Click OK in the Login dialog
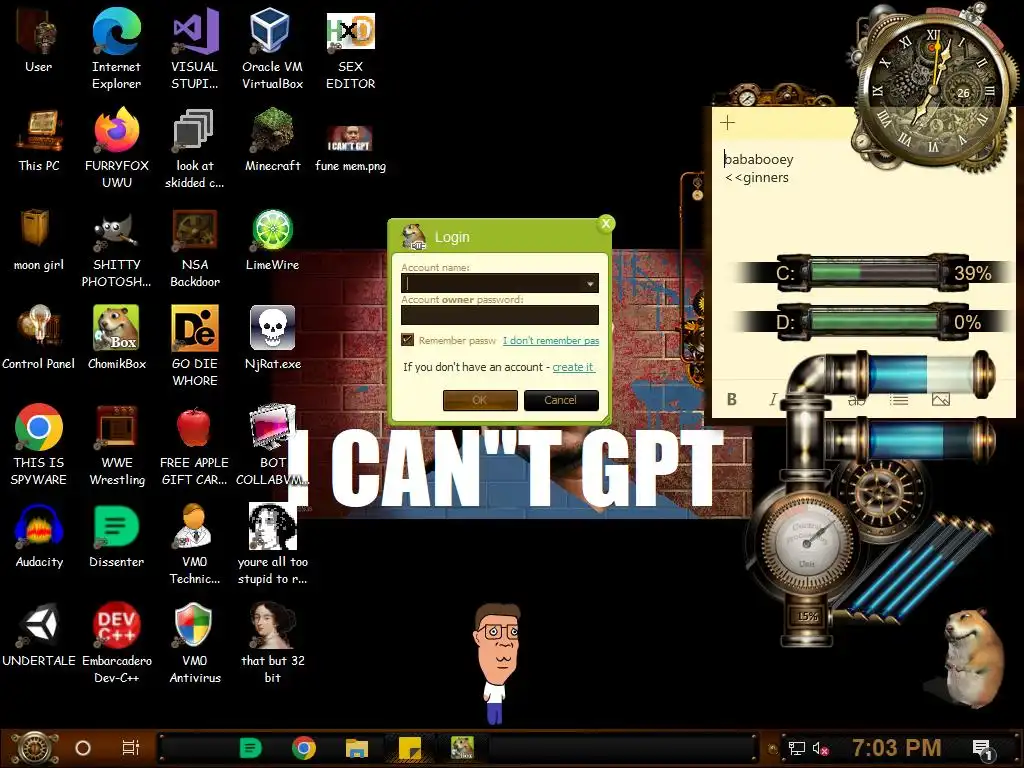The image size is (1024, 768). [x=480, y=400]
